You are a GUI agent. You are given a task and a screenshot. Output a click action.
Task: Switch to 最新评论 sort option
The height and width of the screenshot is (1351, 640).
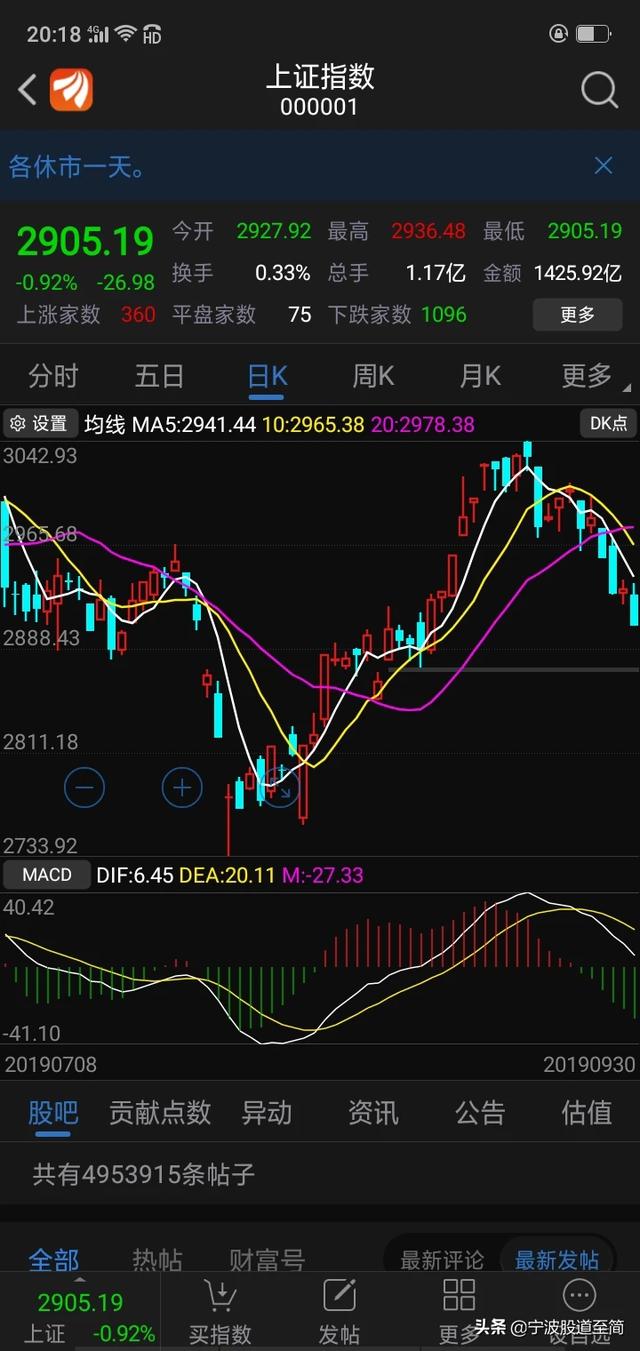coord(442,1260)
